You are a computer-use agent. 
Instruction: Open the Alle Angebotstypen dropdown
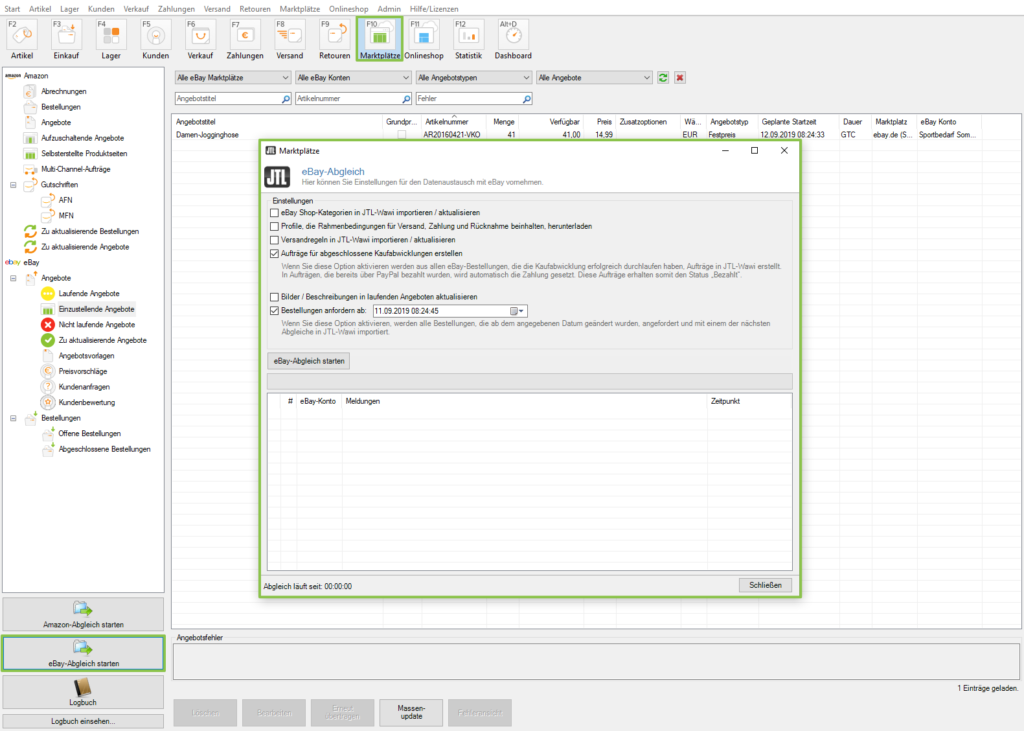(x=472, y=77)
